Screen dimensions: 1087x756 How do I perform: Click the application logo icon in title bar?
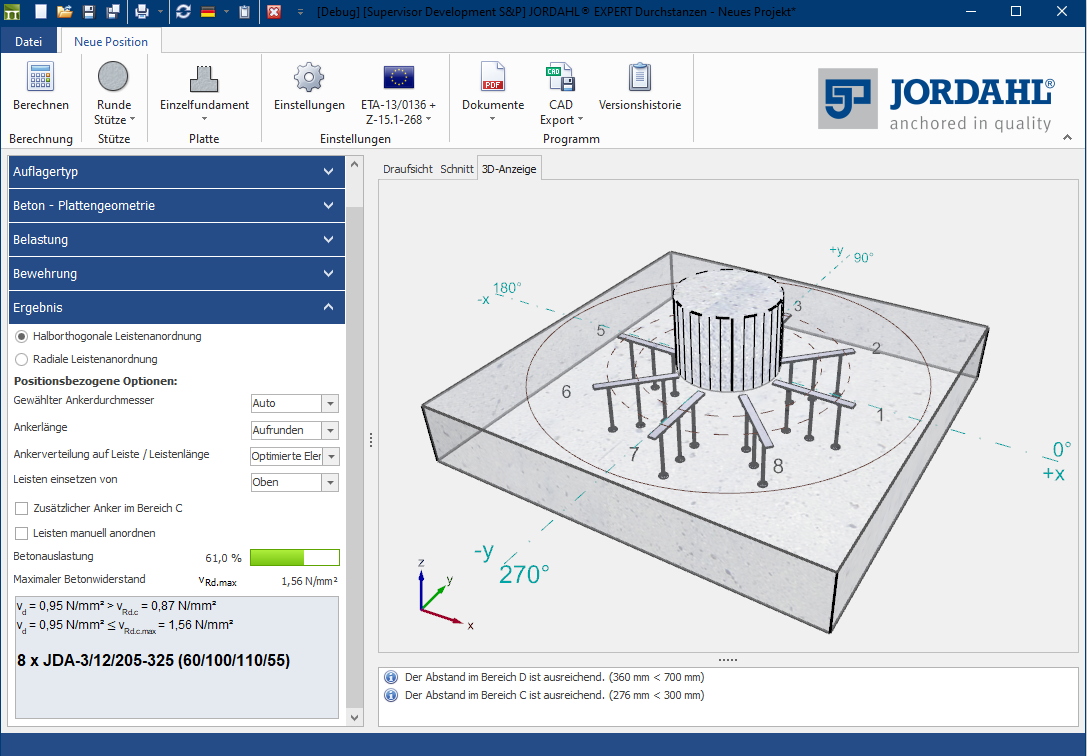tap(12, 11)
